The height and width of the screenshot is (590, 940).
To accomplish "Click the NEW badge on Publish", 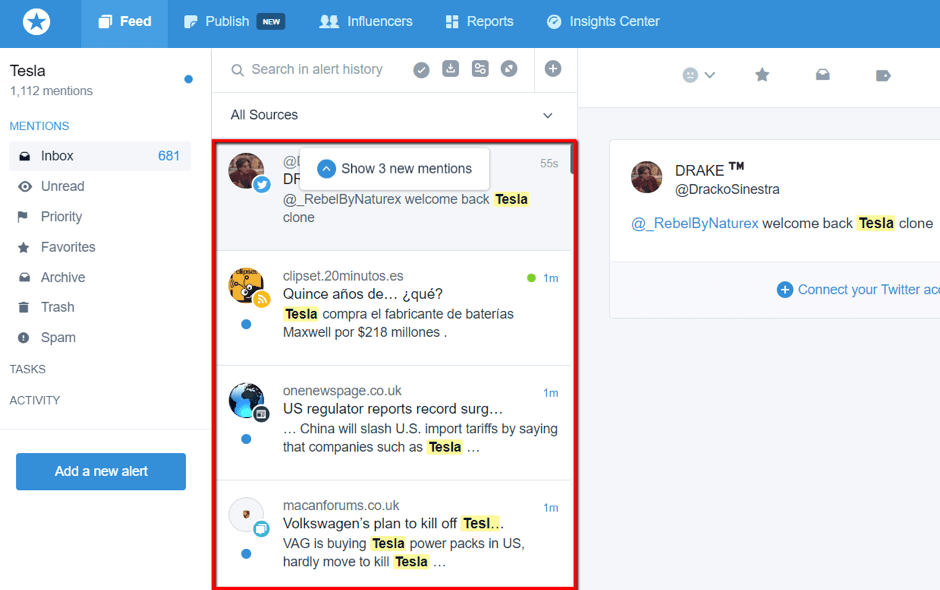I will [271, 22].
